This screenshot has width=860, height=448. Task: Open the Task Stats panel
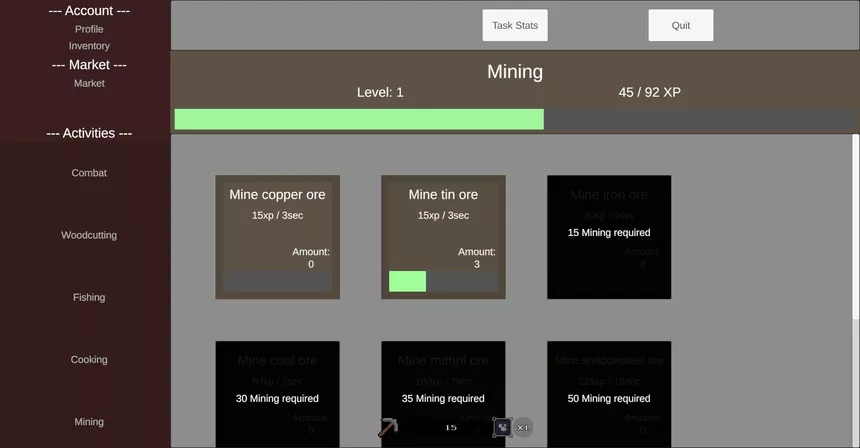(515, 26)
